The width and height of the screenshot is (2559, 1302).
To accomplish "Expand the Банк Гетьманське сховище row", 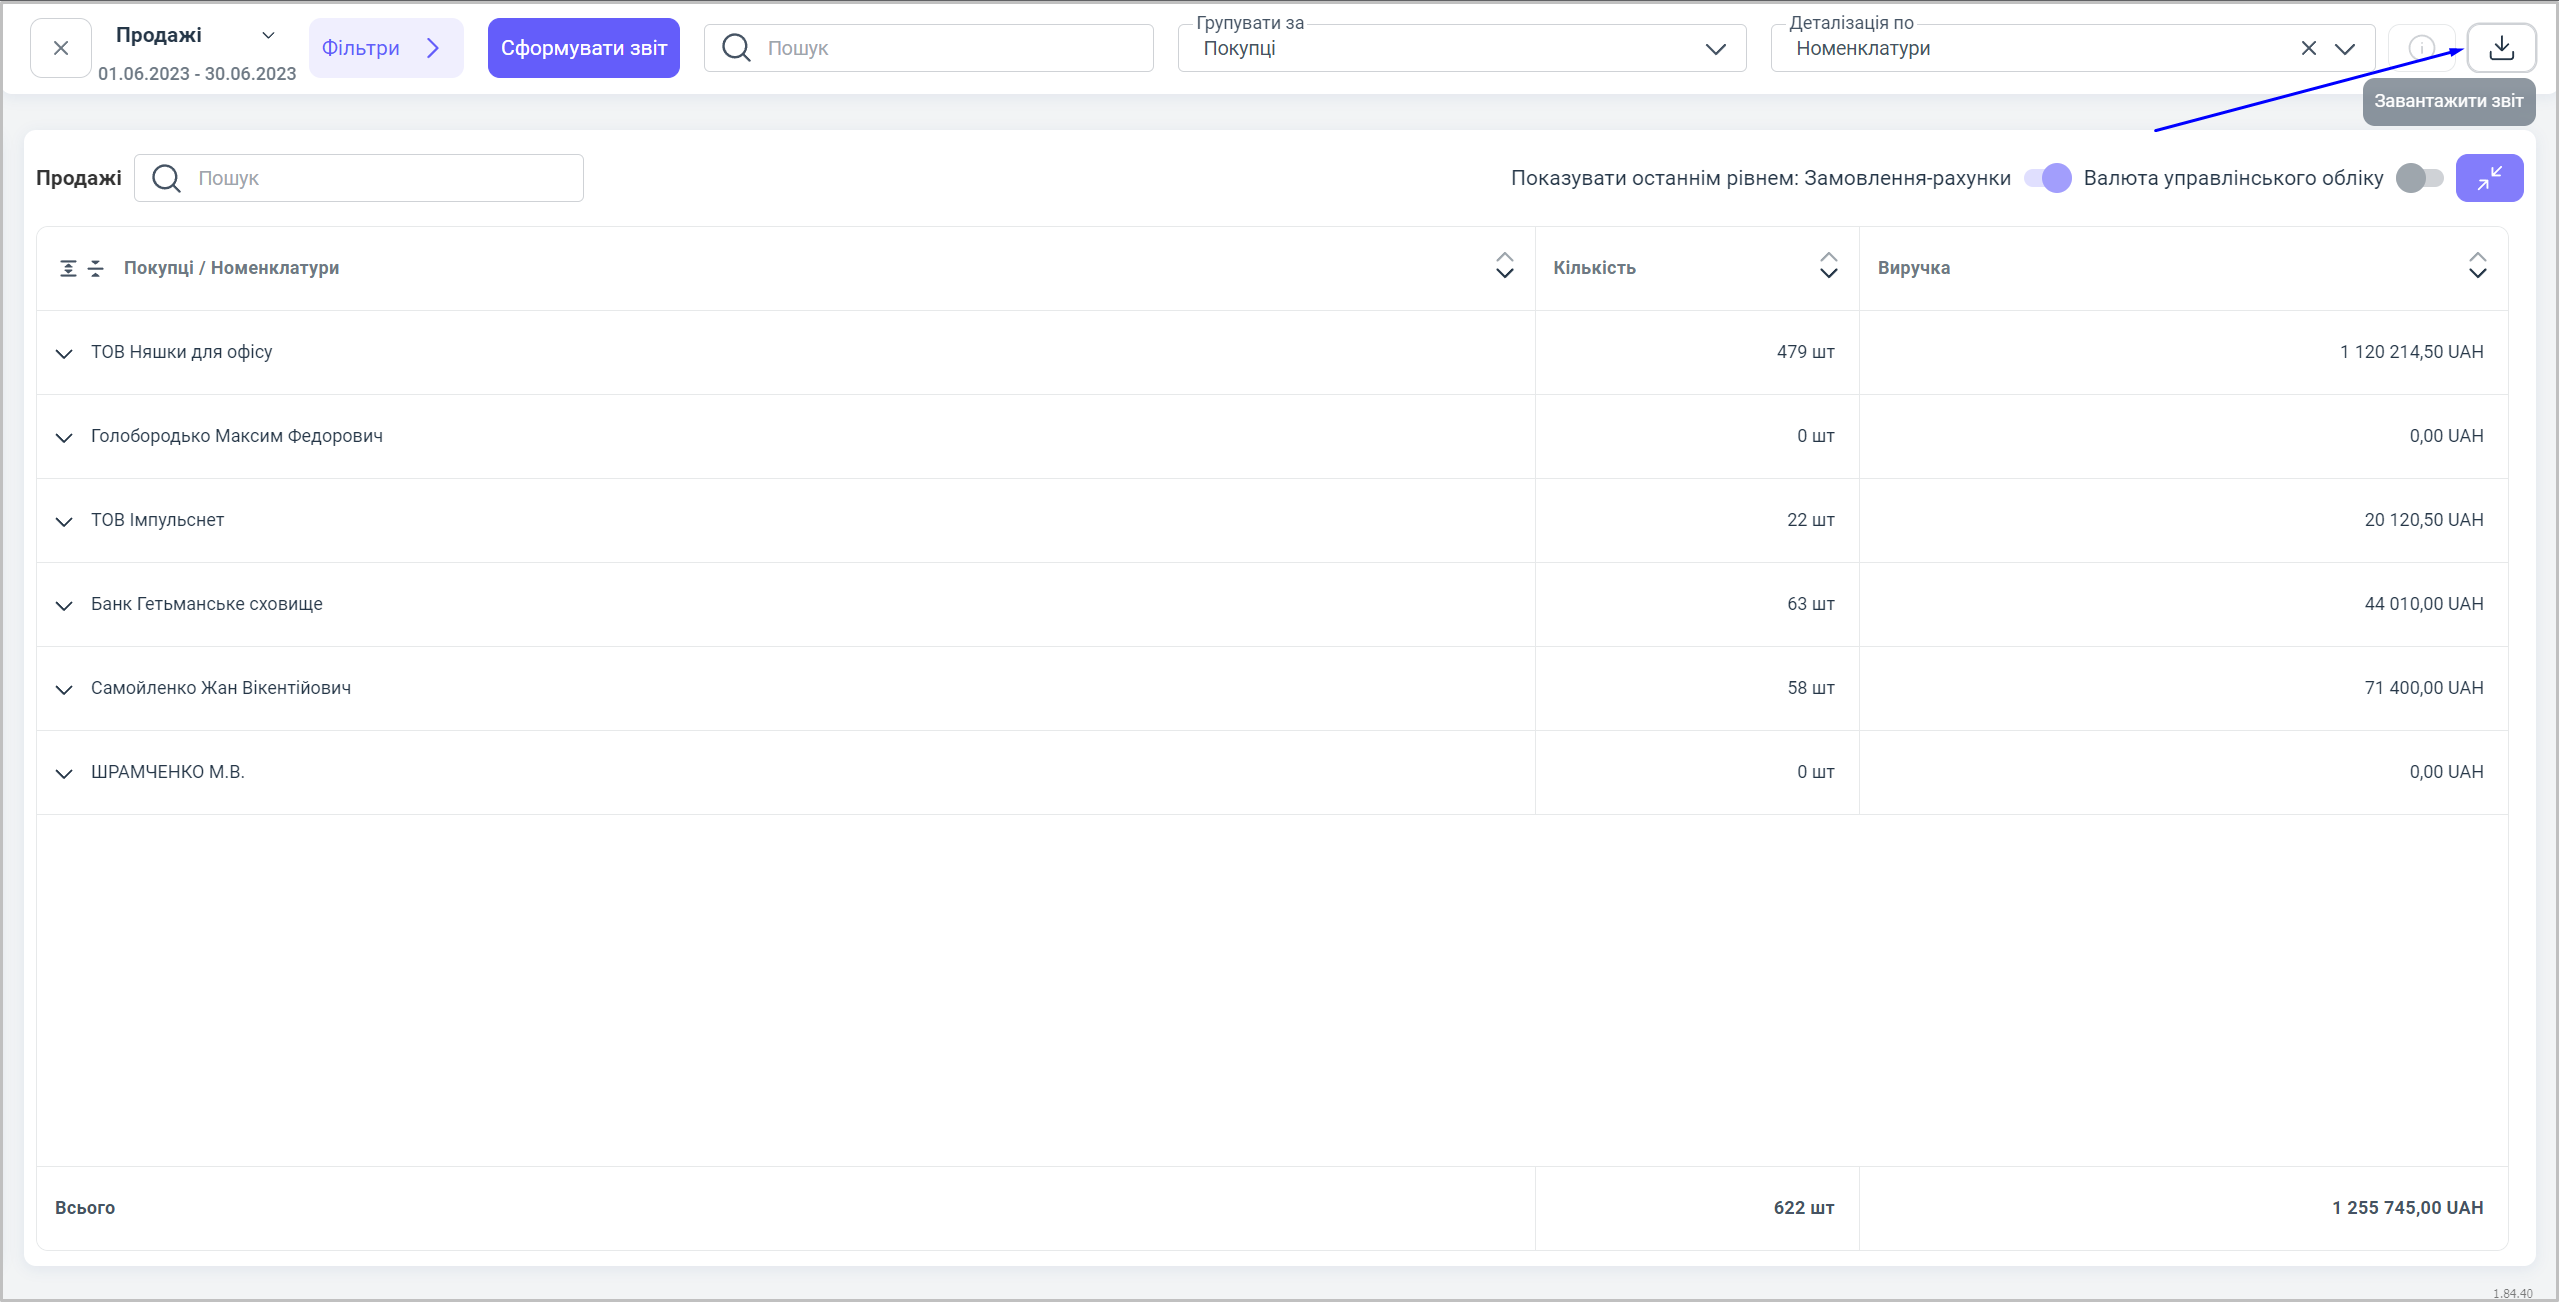I will (x=64, y=605).
